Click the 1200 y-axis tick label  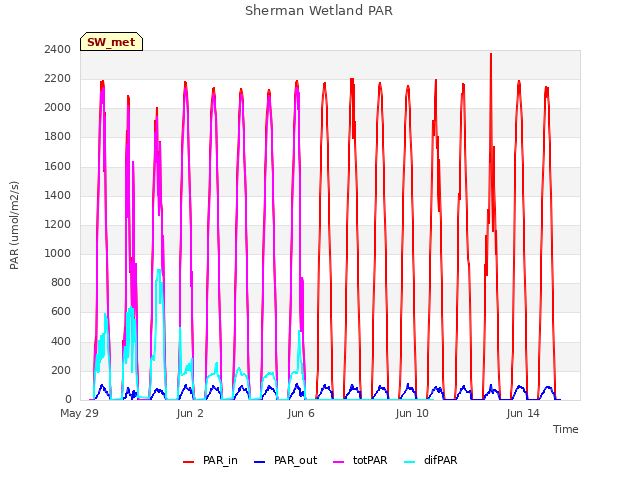58,224
